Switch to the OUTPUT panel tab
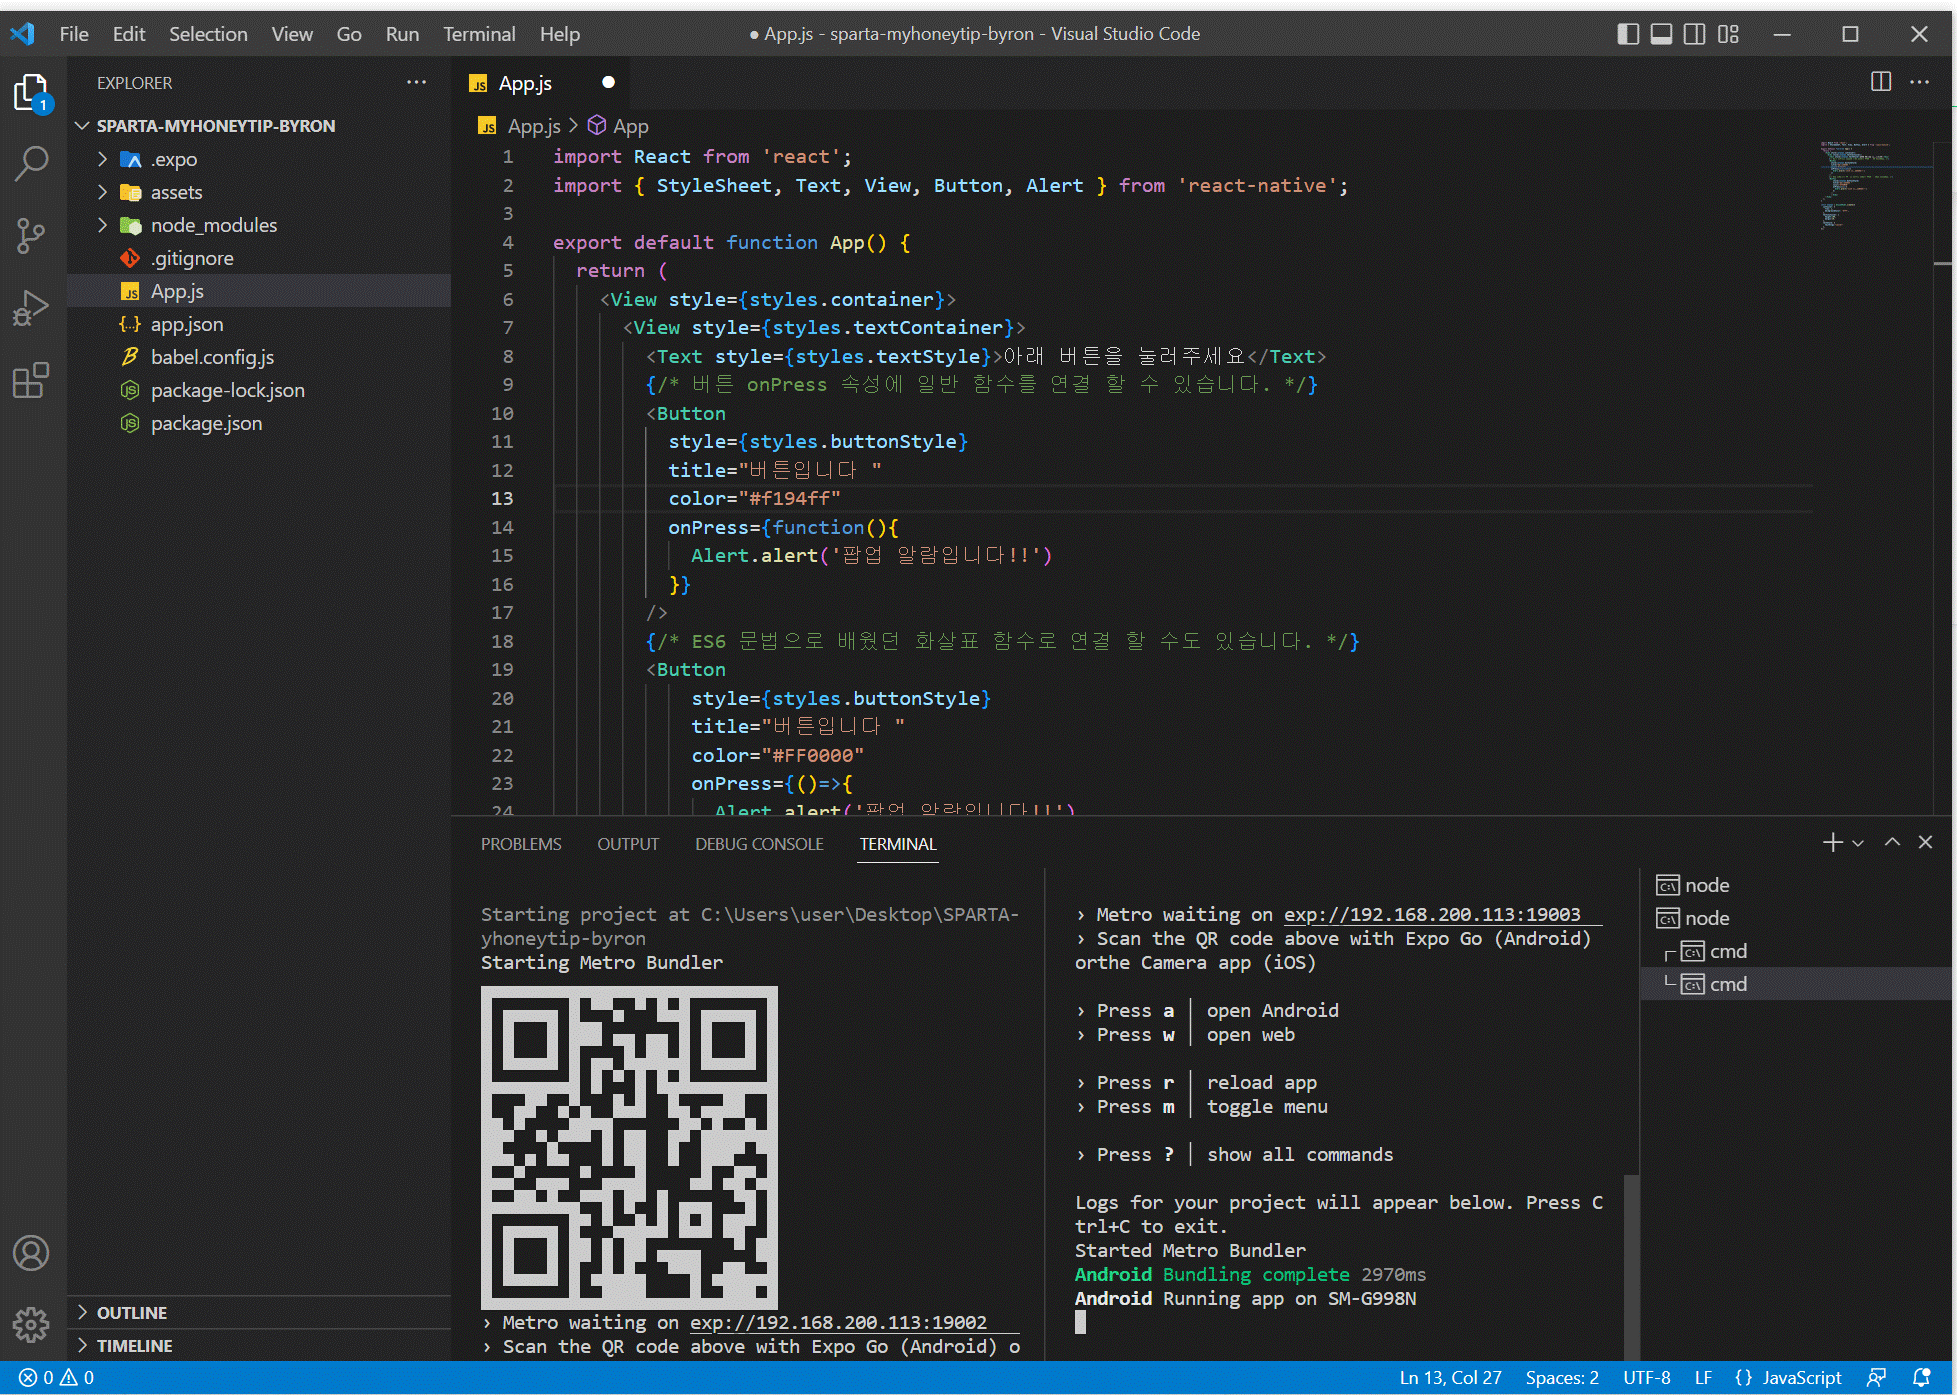The height and width of the screenshot is (1395, 1957). pyautogui.click(x=628, y=844)
